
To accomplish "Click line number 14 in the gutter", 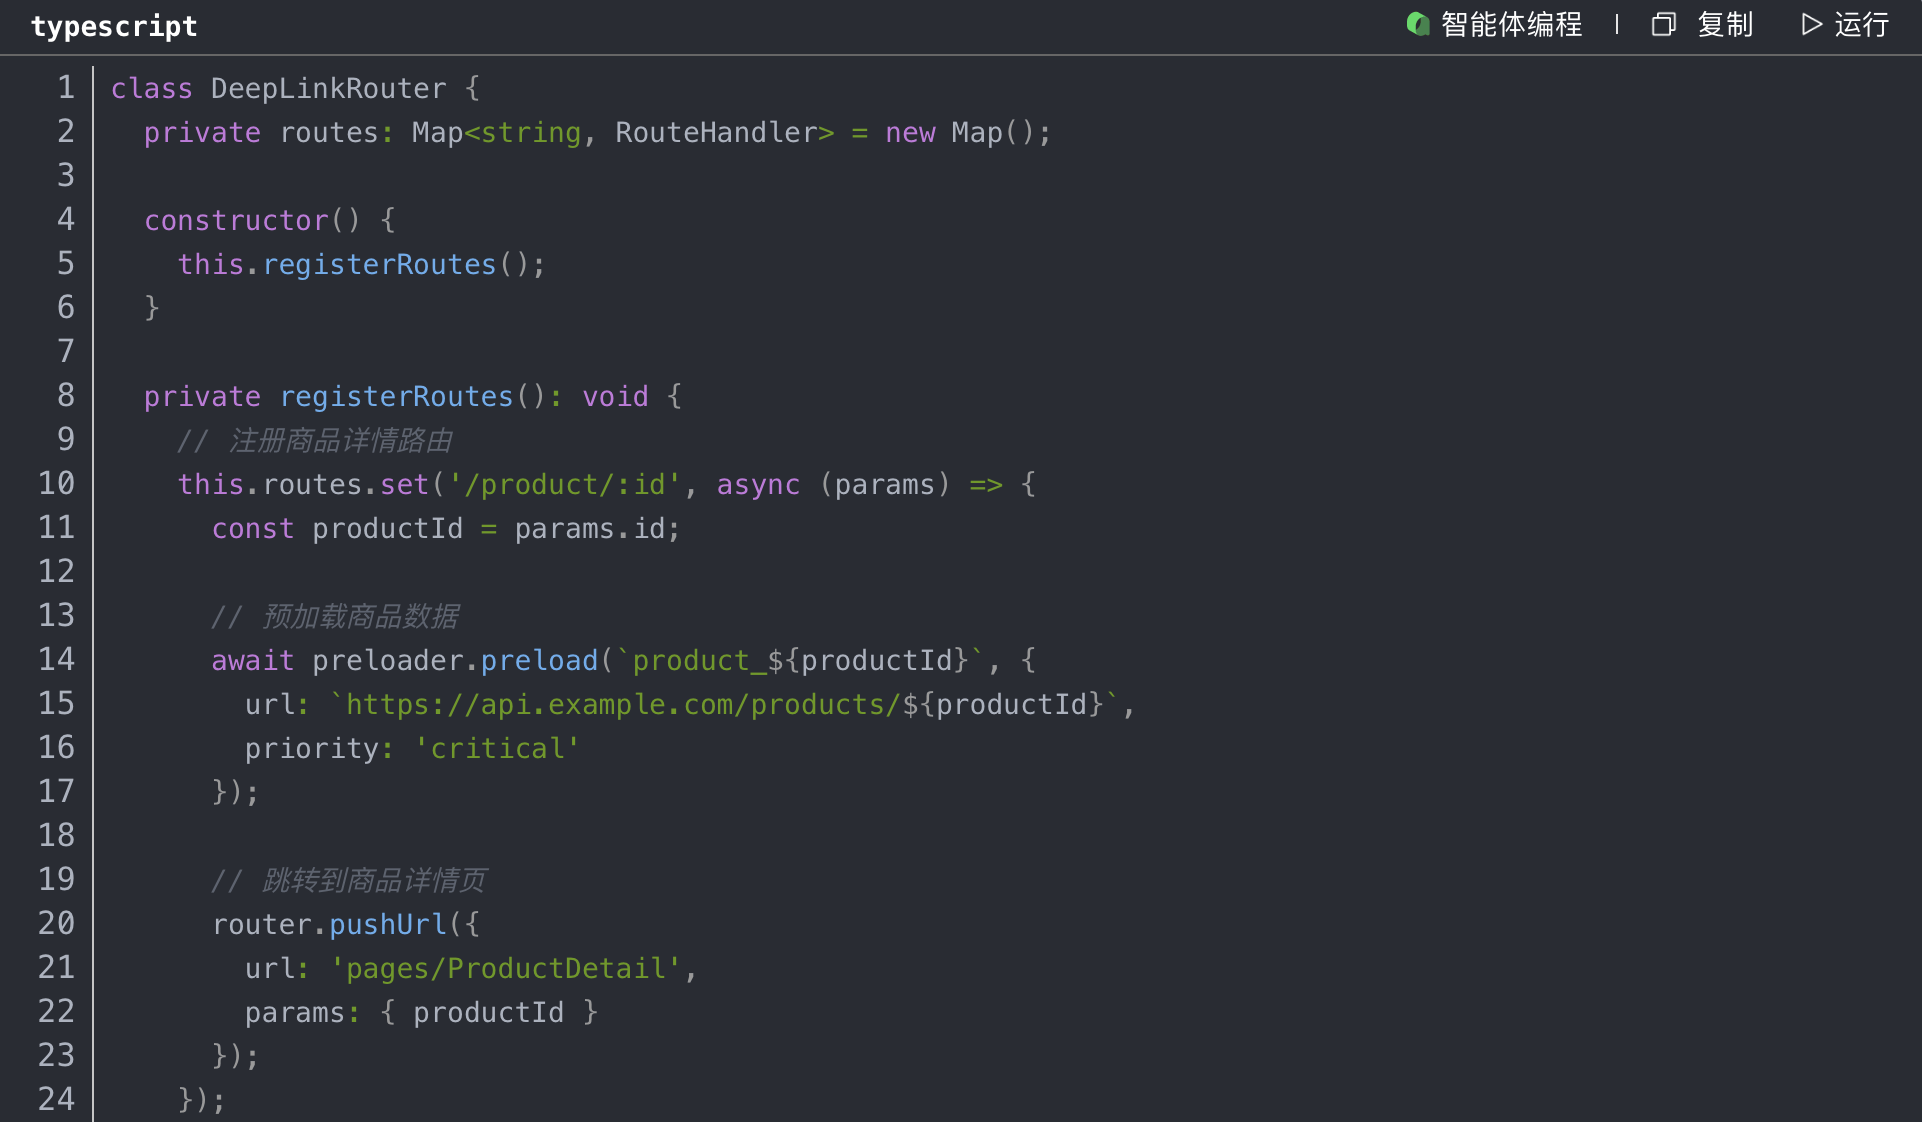I will tap(57, 660).
